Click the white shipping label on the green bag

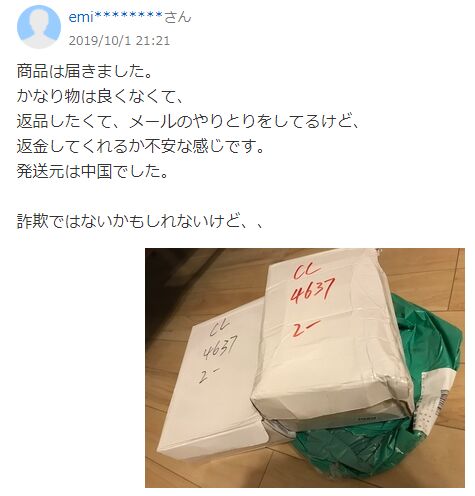tap(435, 402)
